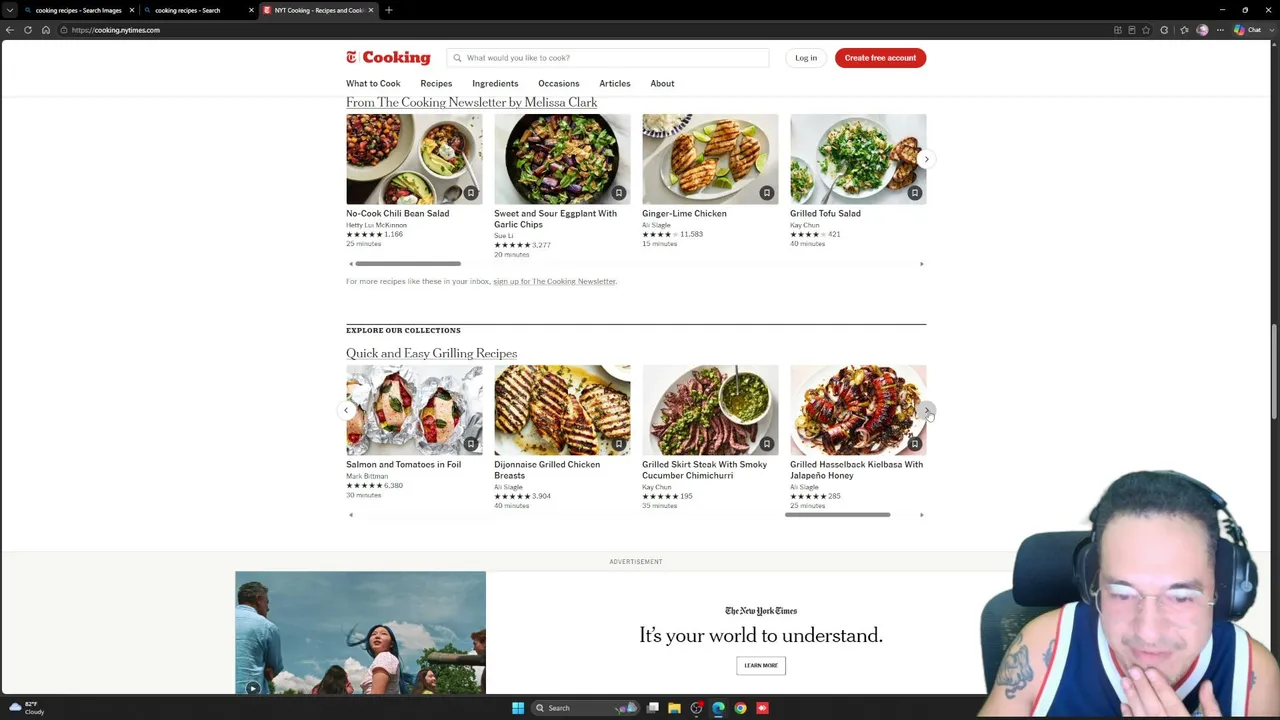Click the browser back arrow
Screen dimensions: 1280x720
pyautogui.click(x=10, y=30)
